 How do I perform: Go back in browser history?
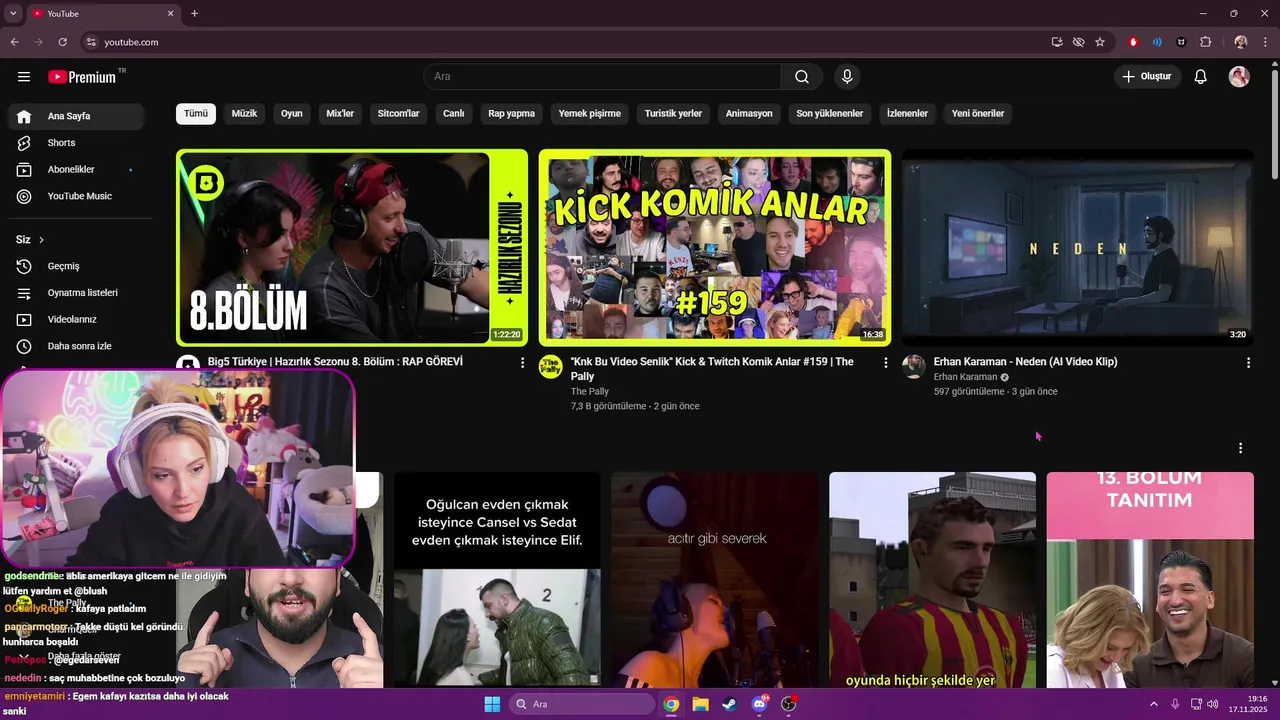[x=14, y=42]
